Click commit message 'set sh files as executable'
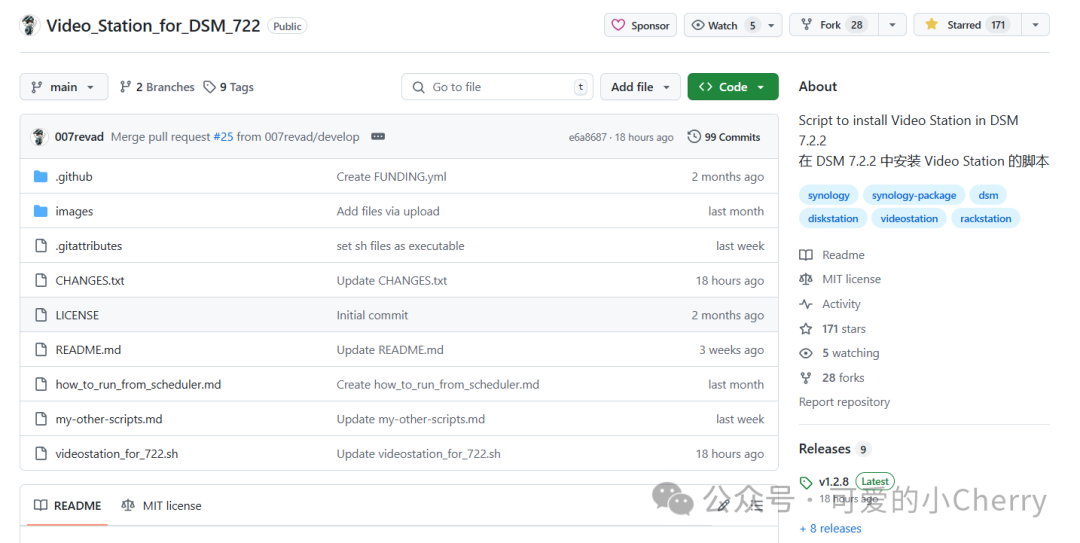The height and width of the screenshot is (543, 1080). click(400, 245)
